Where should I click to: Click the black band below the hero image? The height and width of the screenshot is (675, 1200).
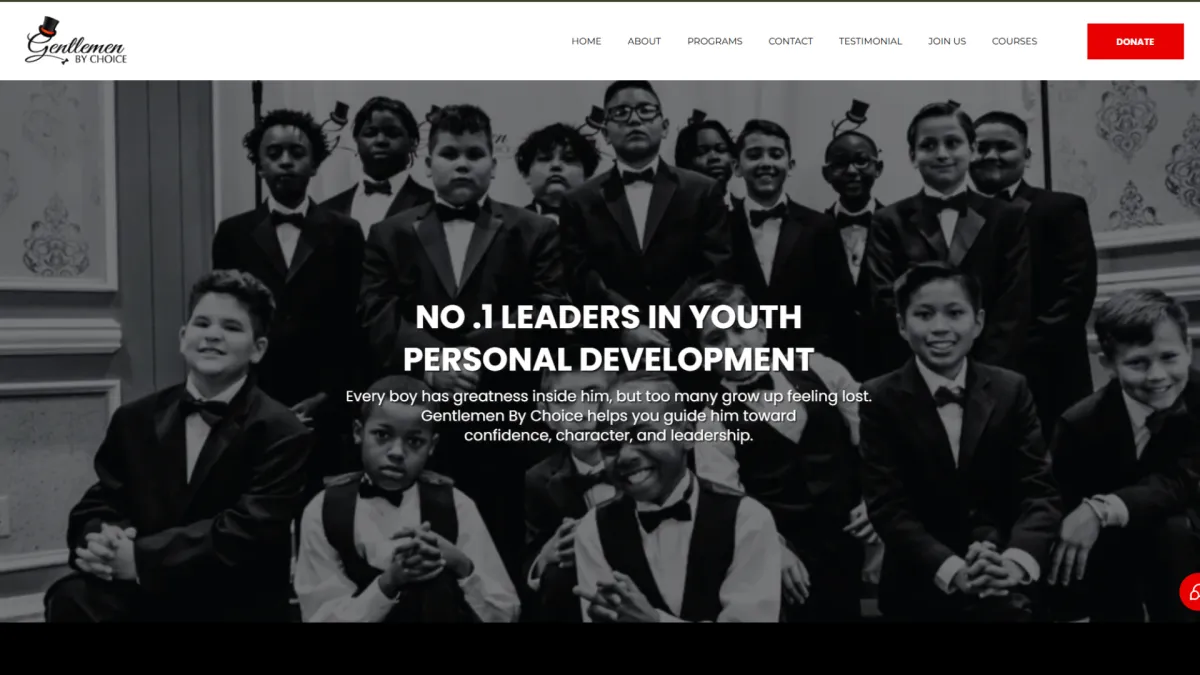[600, 648]
